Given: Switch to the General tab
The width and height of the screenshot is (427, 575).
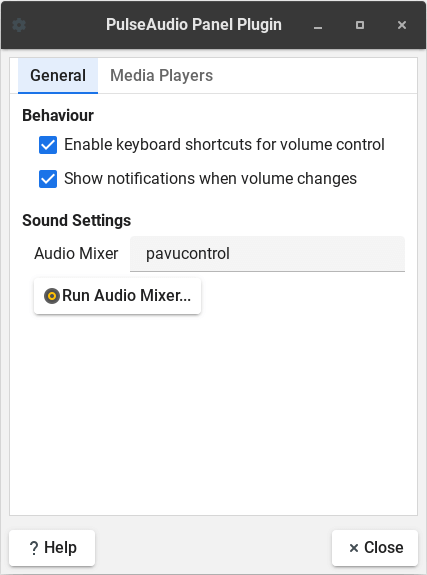Looking at the screenshot, I should click(58, 76).
